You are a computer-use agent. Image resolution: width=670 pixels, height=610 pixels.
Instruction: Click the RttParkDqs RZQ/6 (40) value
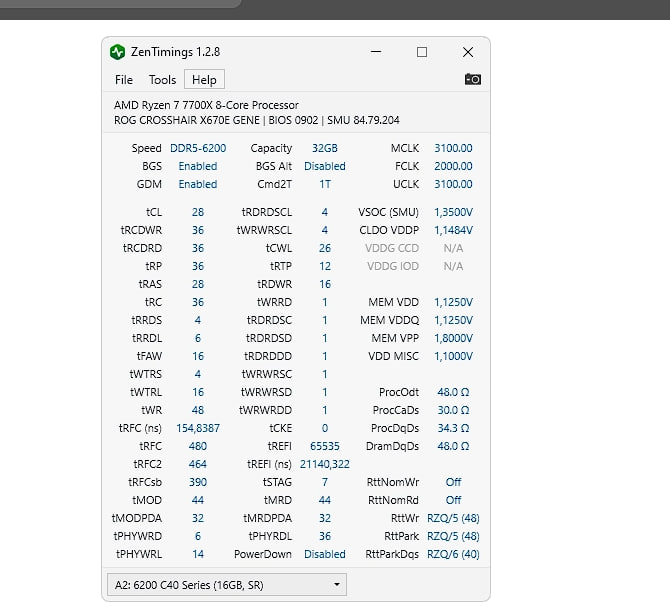pos(453,554)
